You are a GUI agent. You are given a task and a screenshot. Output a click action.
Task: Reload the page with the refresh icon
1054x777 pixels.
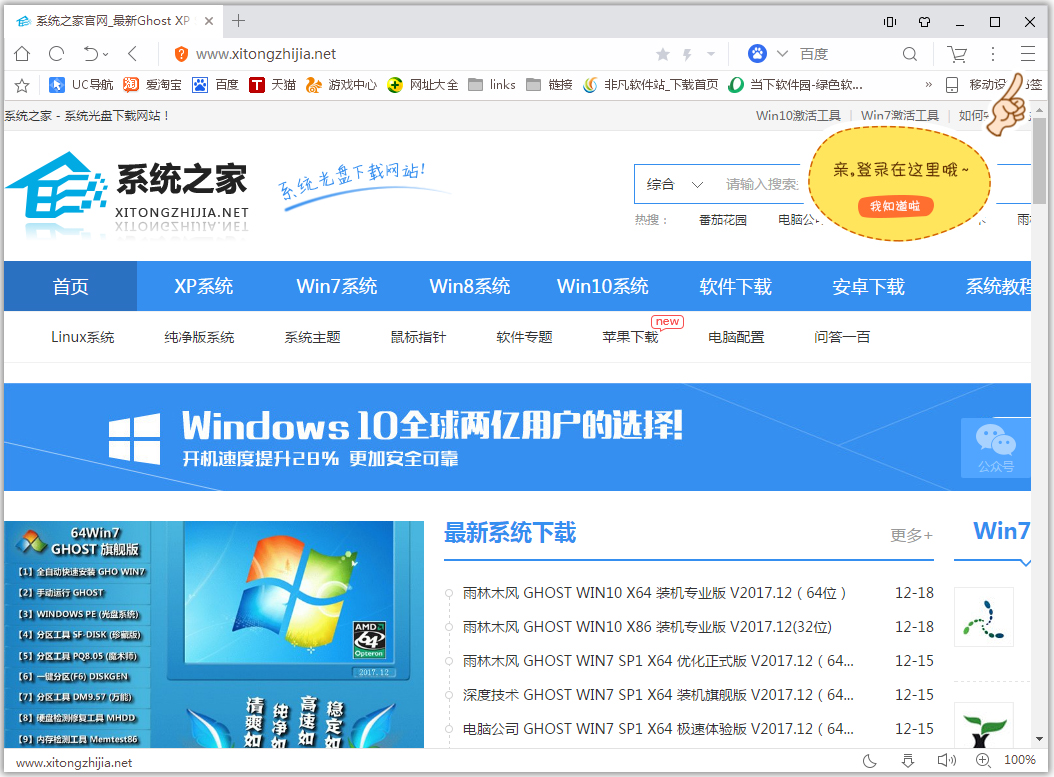click(x=56, y=54)
